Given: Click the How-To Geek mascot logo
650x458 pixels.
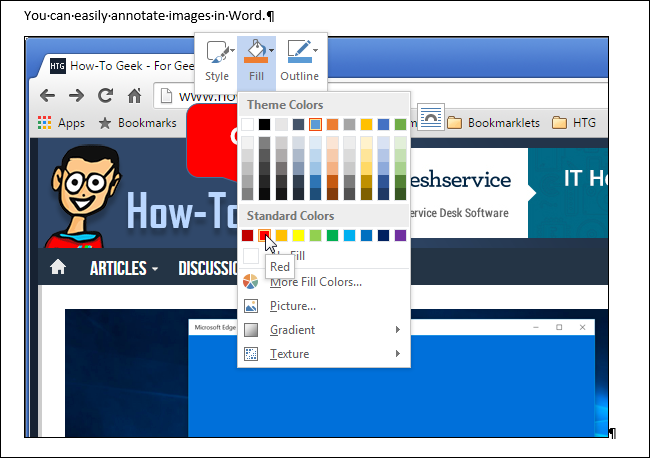Looking at the screenshot, I should click(x=85, y=197).
